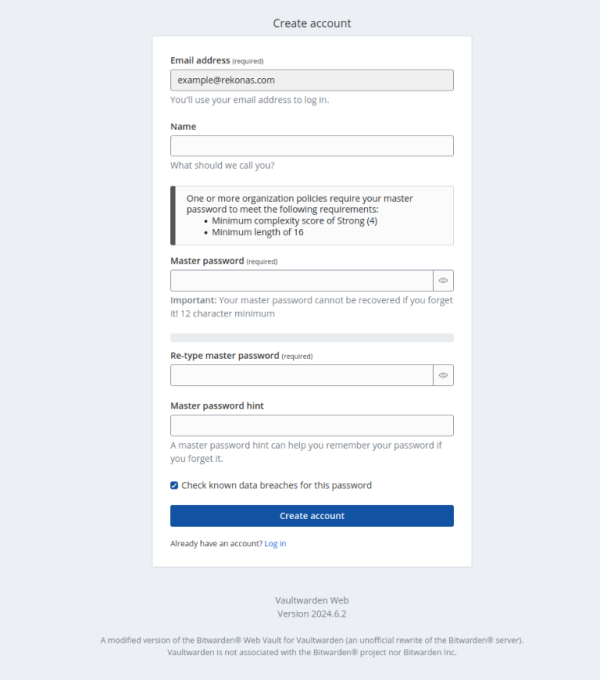Open the Log in link
Image resolution: width=600 pixels, height=680 pixels.
point(275,543)
